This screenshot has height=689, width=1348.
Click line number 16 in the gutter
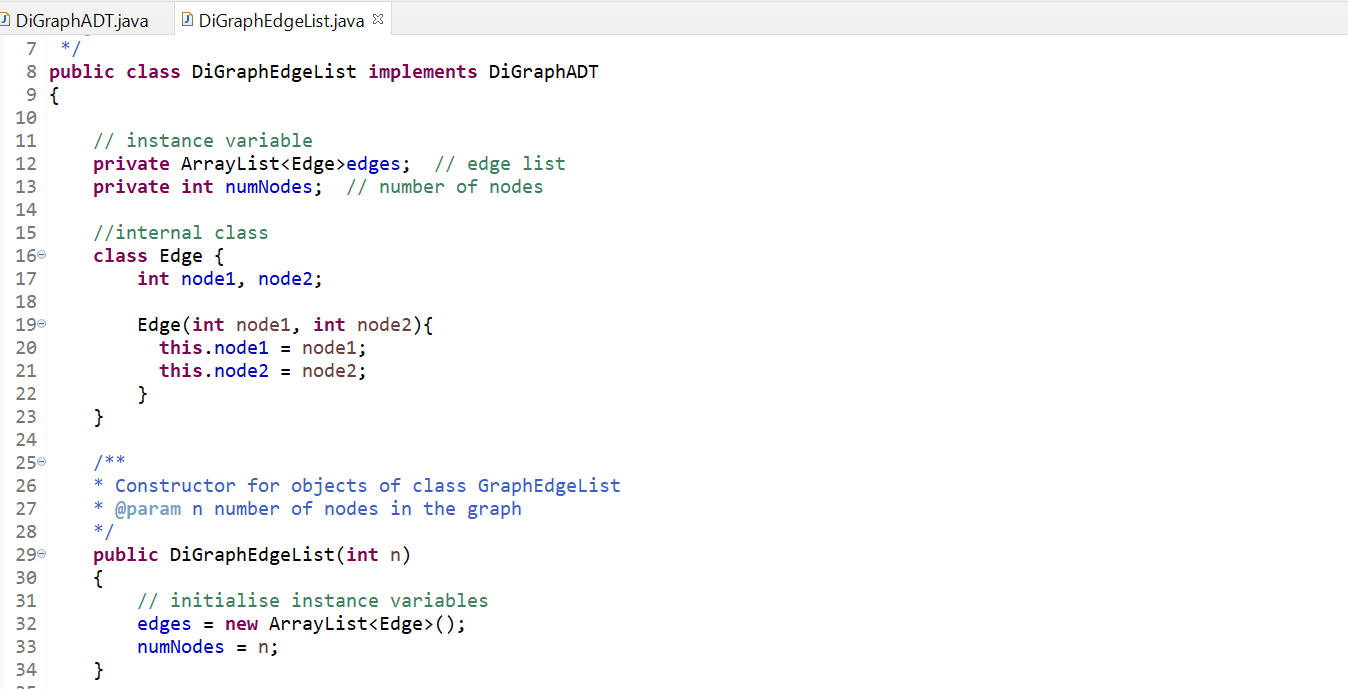coord(26,255)
